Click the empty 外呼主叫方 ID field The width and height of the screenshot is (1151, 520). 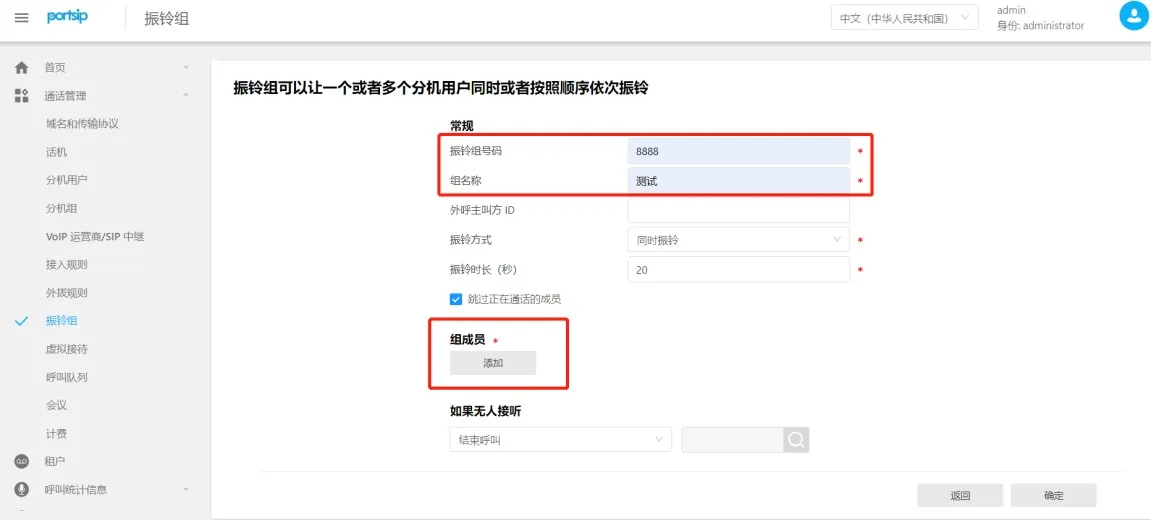[738, 210]
